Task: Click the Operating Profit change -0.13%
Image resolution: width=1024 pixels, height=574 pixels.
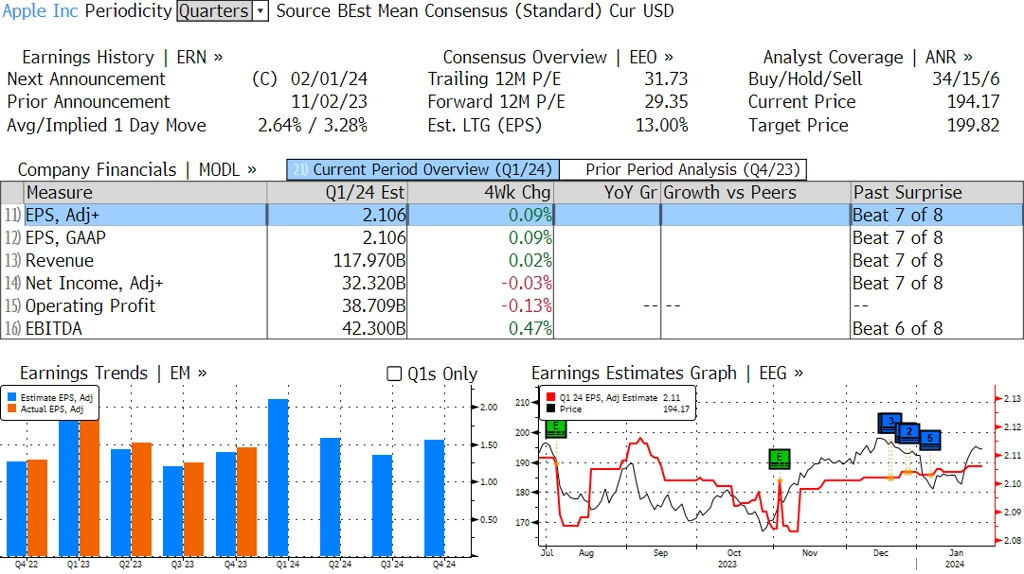Action: pyautogui.click(x=526, y=306)
